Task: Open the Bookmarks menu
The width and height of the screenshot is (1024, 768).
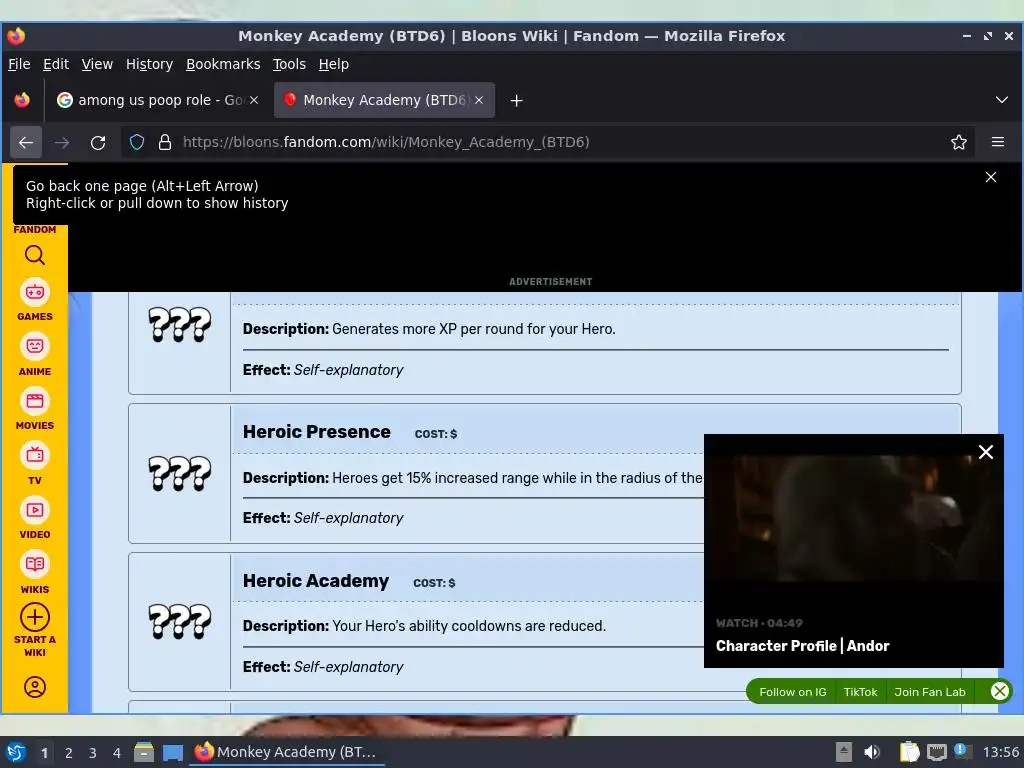Action: pyautogui.click(x=223, y=64)
